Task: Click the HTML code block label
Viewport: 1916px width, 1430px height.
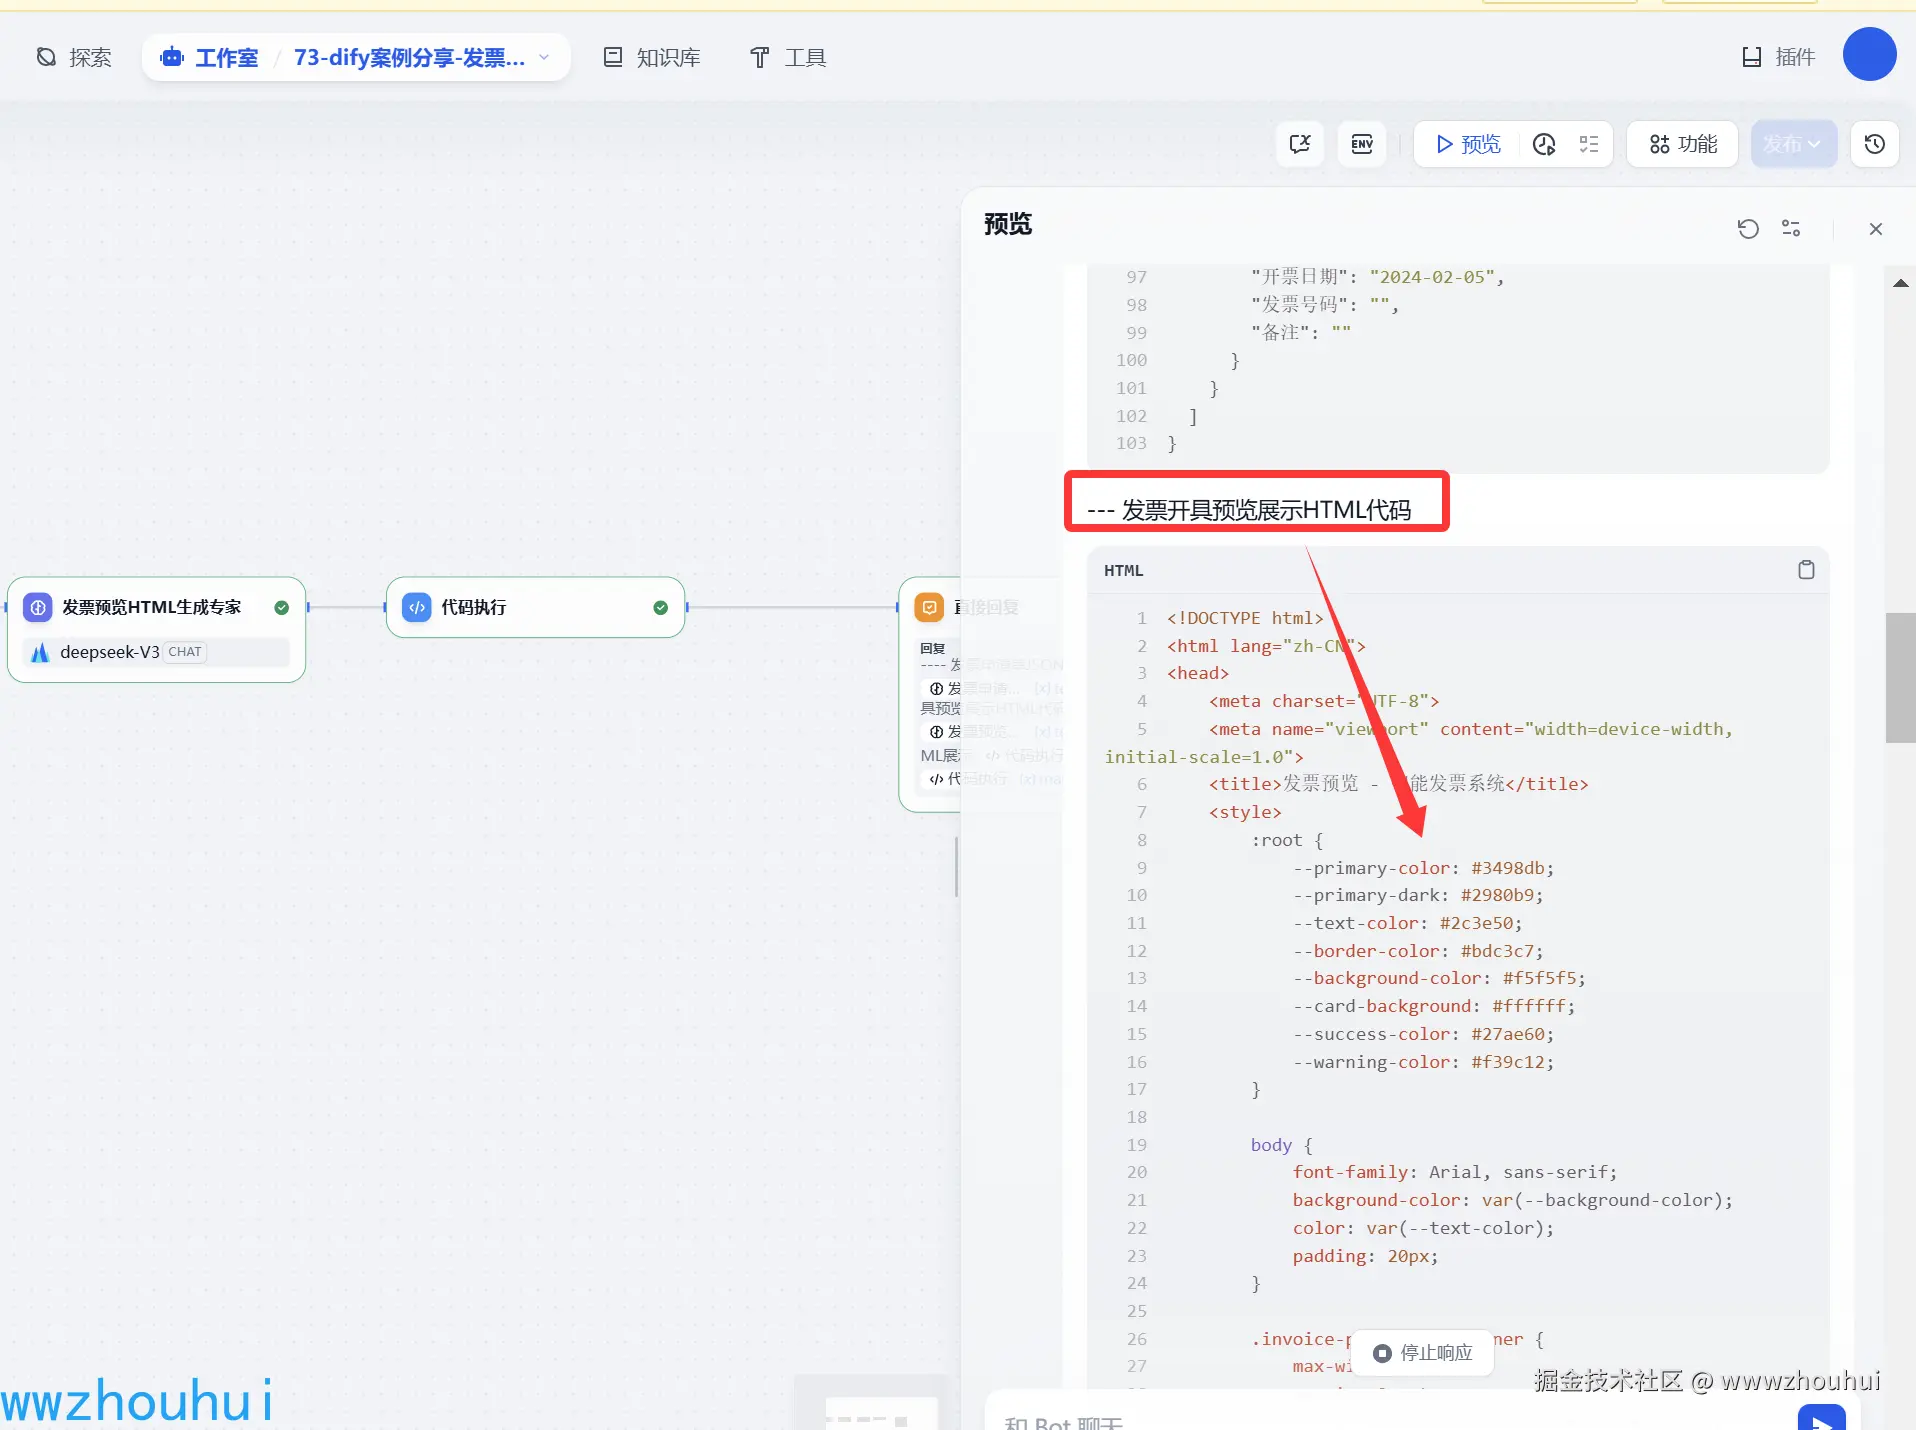Action: pyautogui.click(x=1123, y=570)
